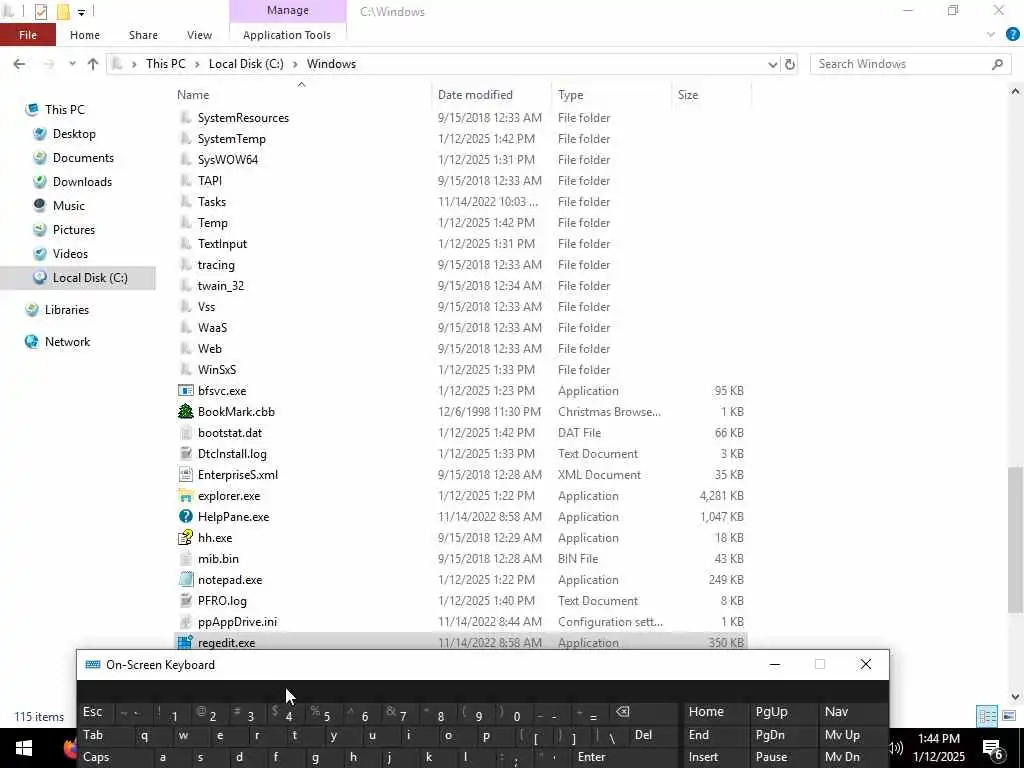Screen dimensions: 1024x768
Task: Click the file list scroll-up arrow
Action: coord(1016,92)
